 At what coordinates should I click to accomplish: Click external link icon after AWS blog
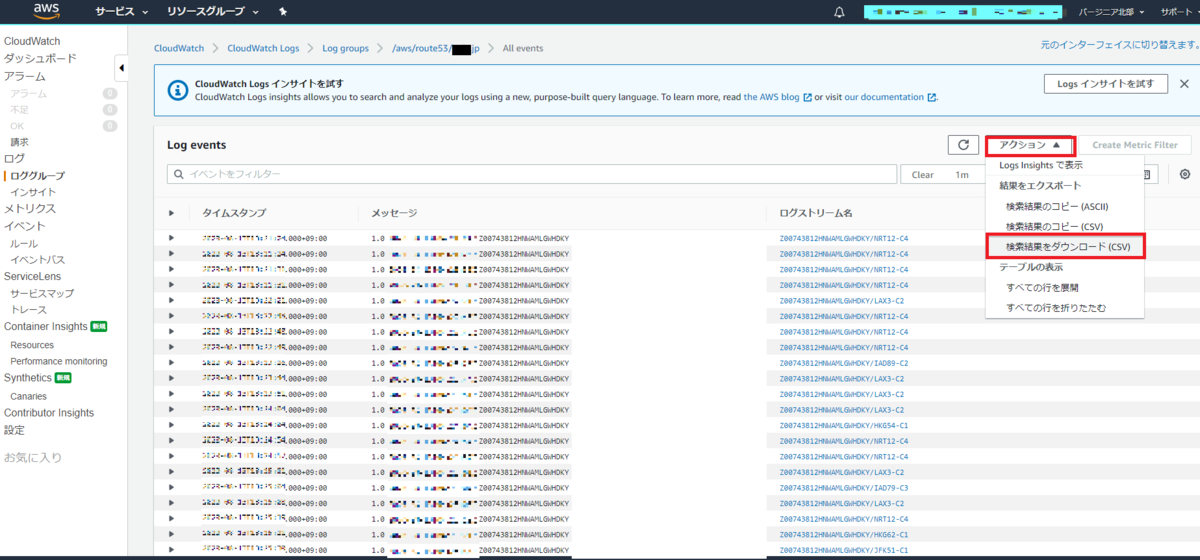click(x=807, y=98)
